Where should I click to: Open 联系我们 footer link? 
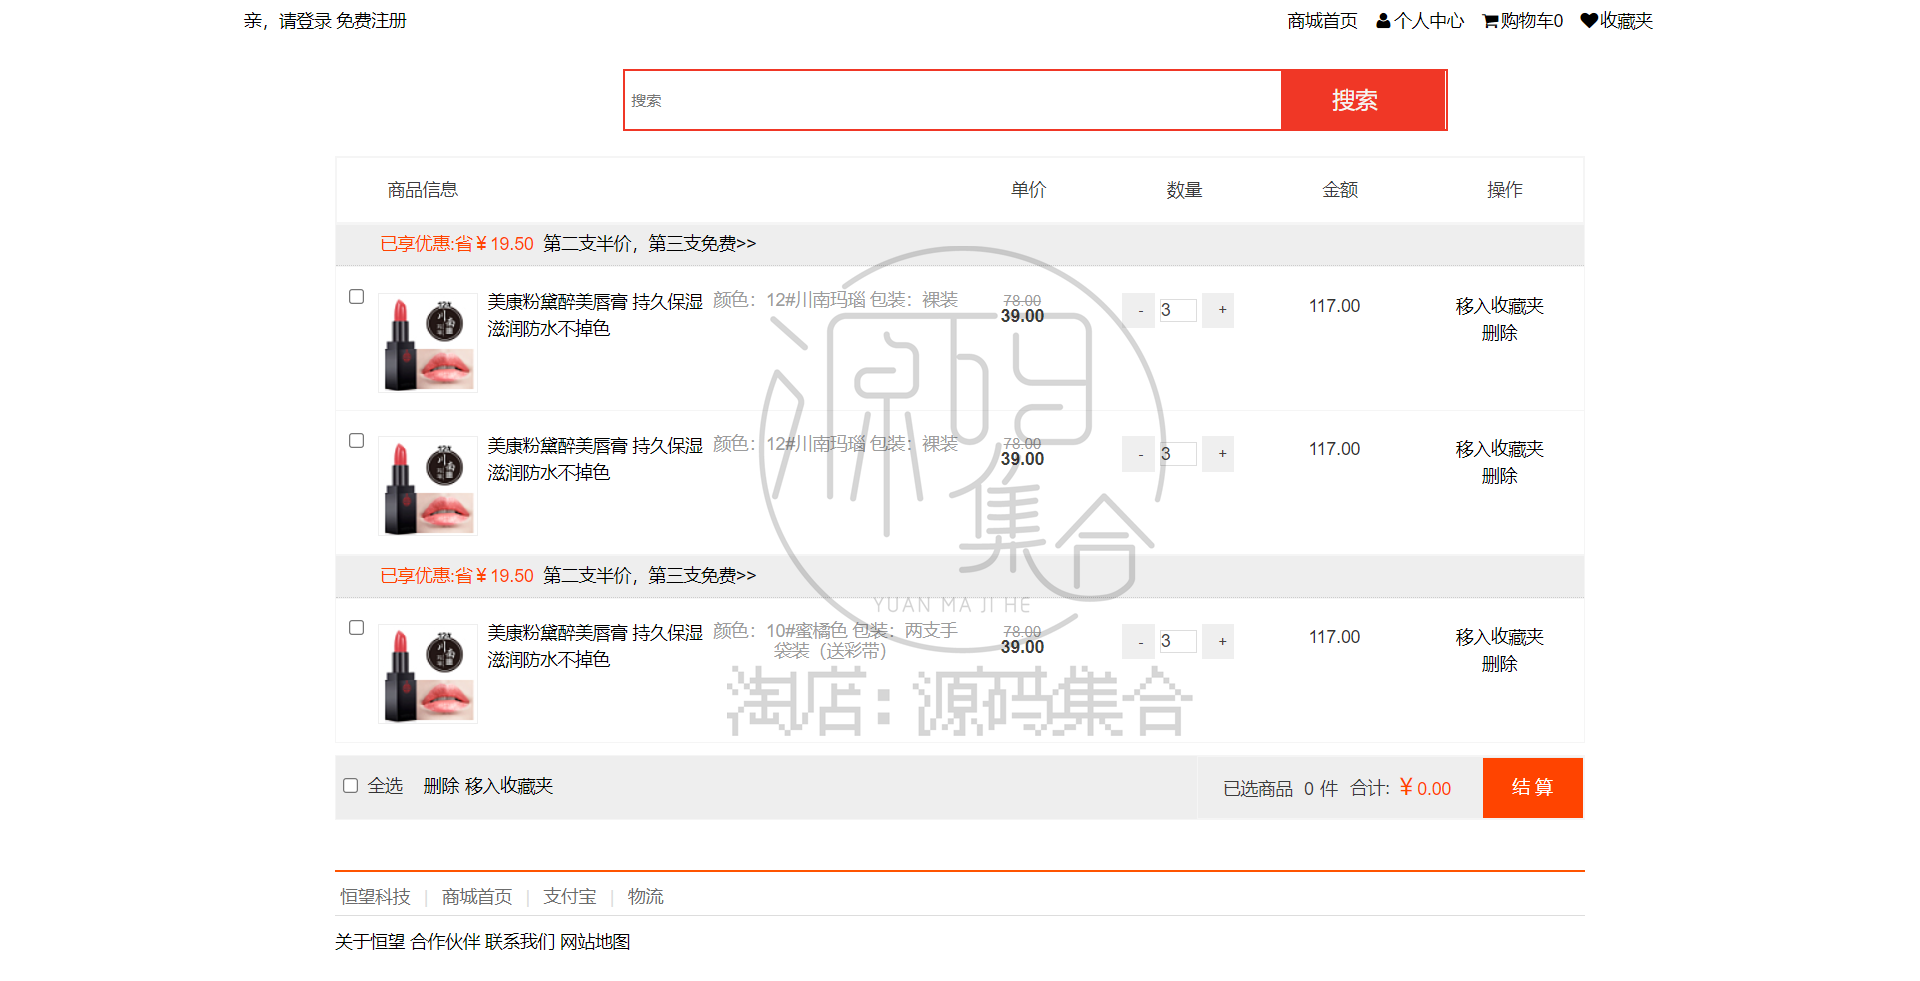520,942
